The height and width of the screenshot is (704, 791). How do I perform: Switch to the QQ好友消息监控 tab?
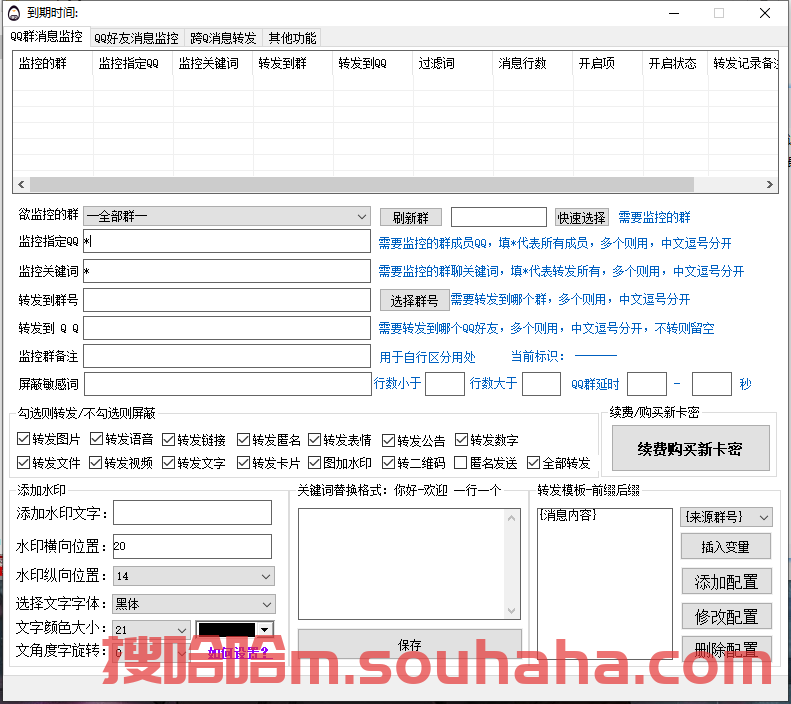click(136, 38)
